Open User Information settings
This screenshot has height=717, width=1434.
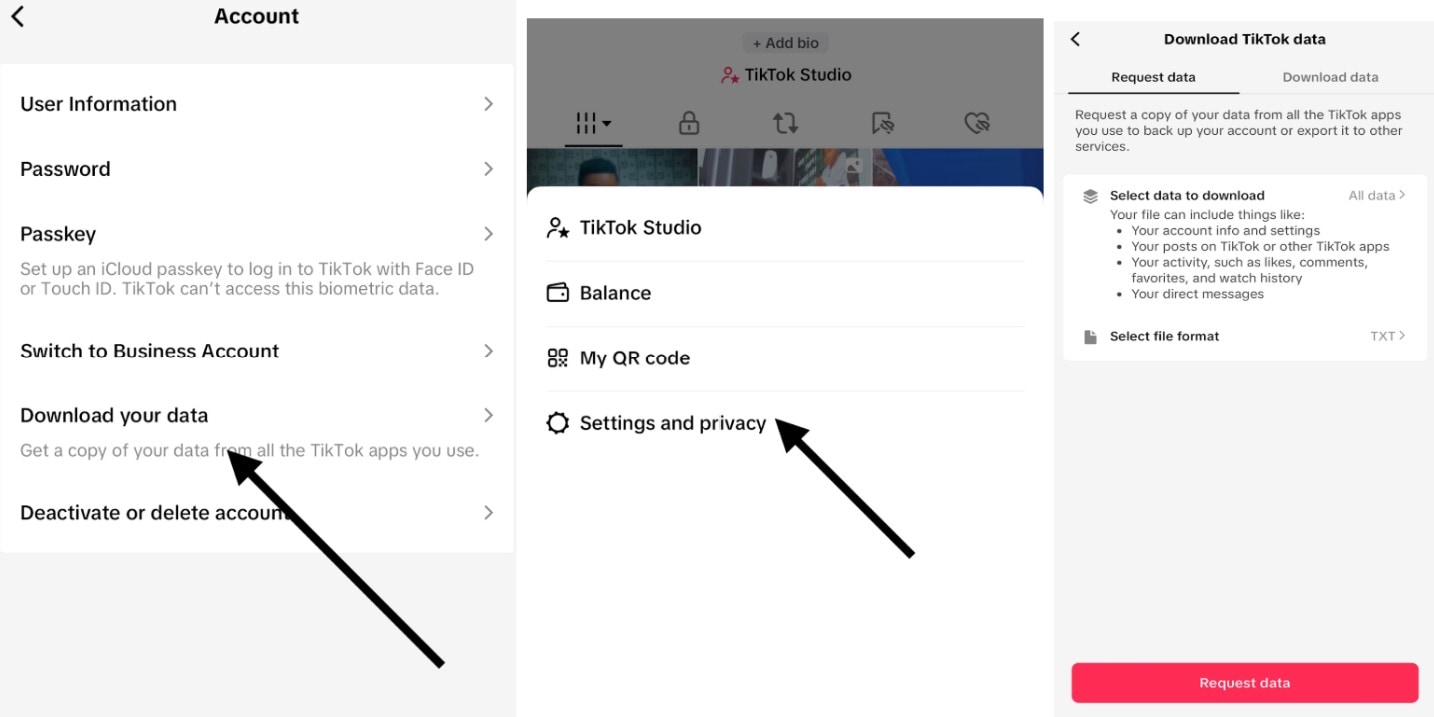(257, 104)
